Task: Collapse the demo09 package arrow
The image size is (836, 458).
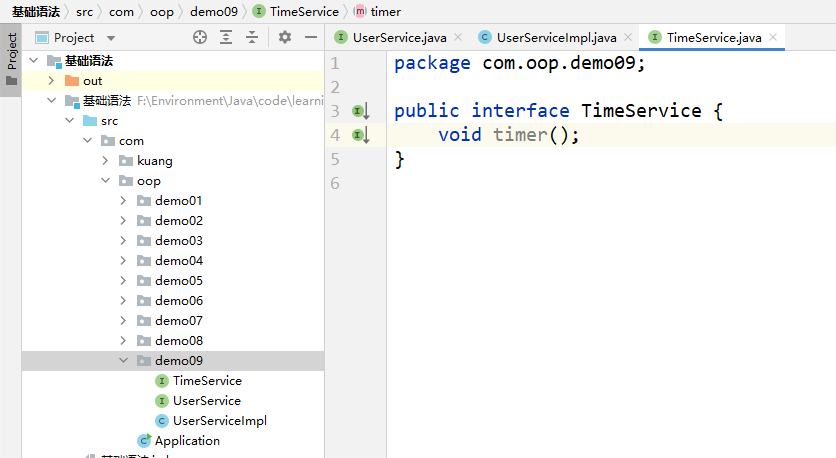Action: (123, 360)
